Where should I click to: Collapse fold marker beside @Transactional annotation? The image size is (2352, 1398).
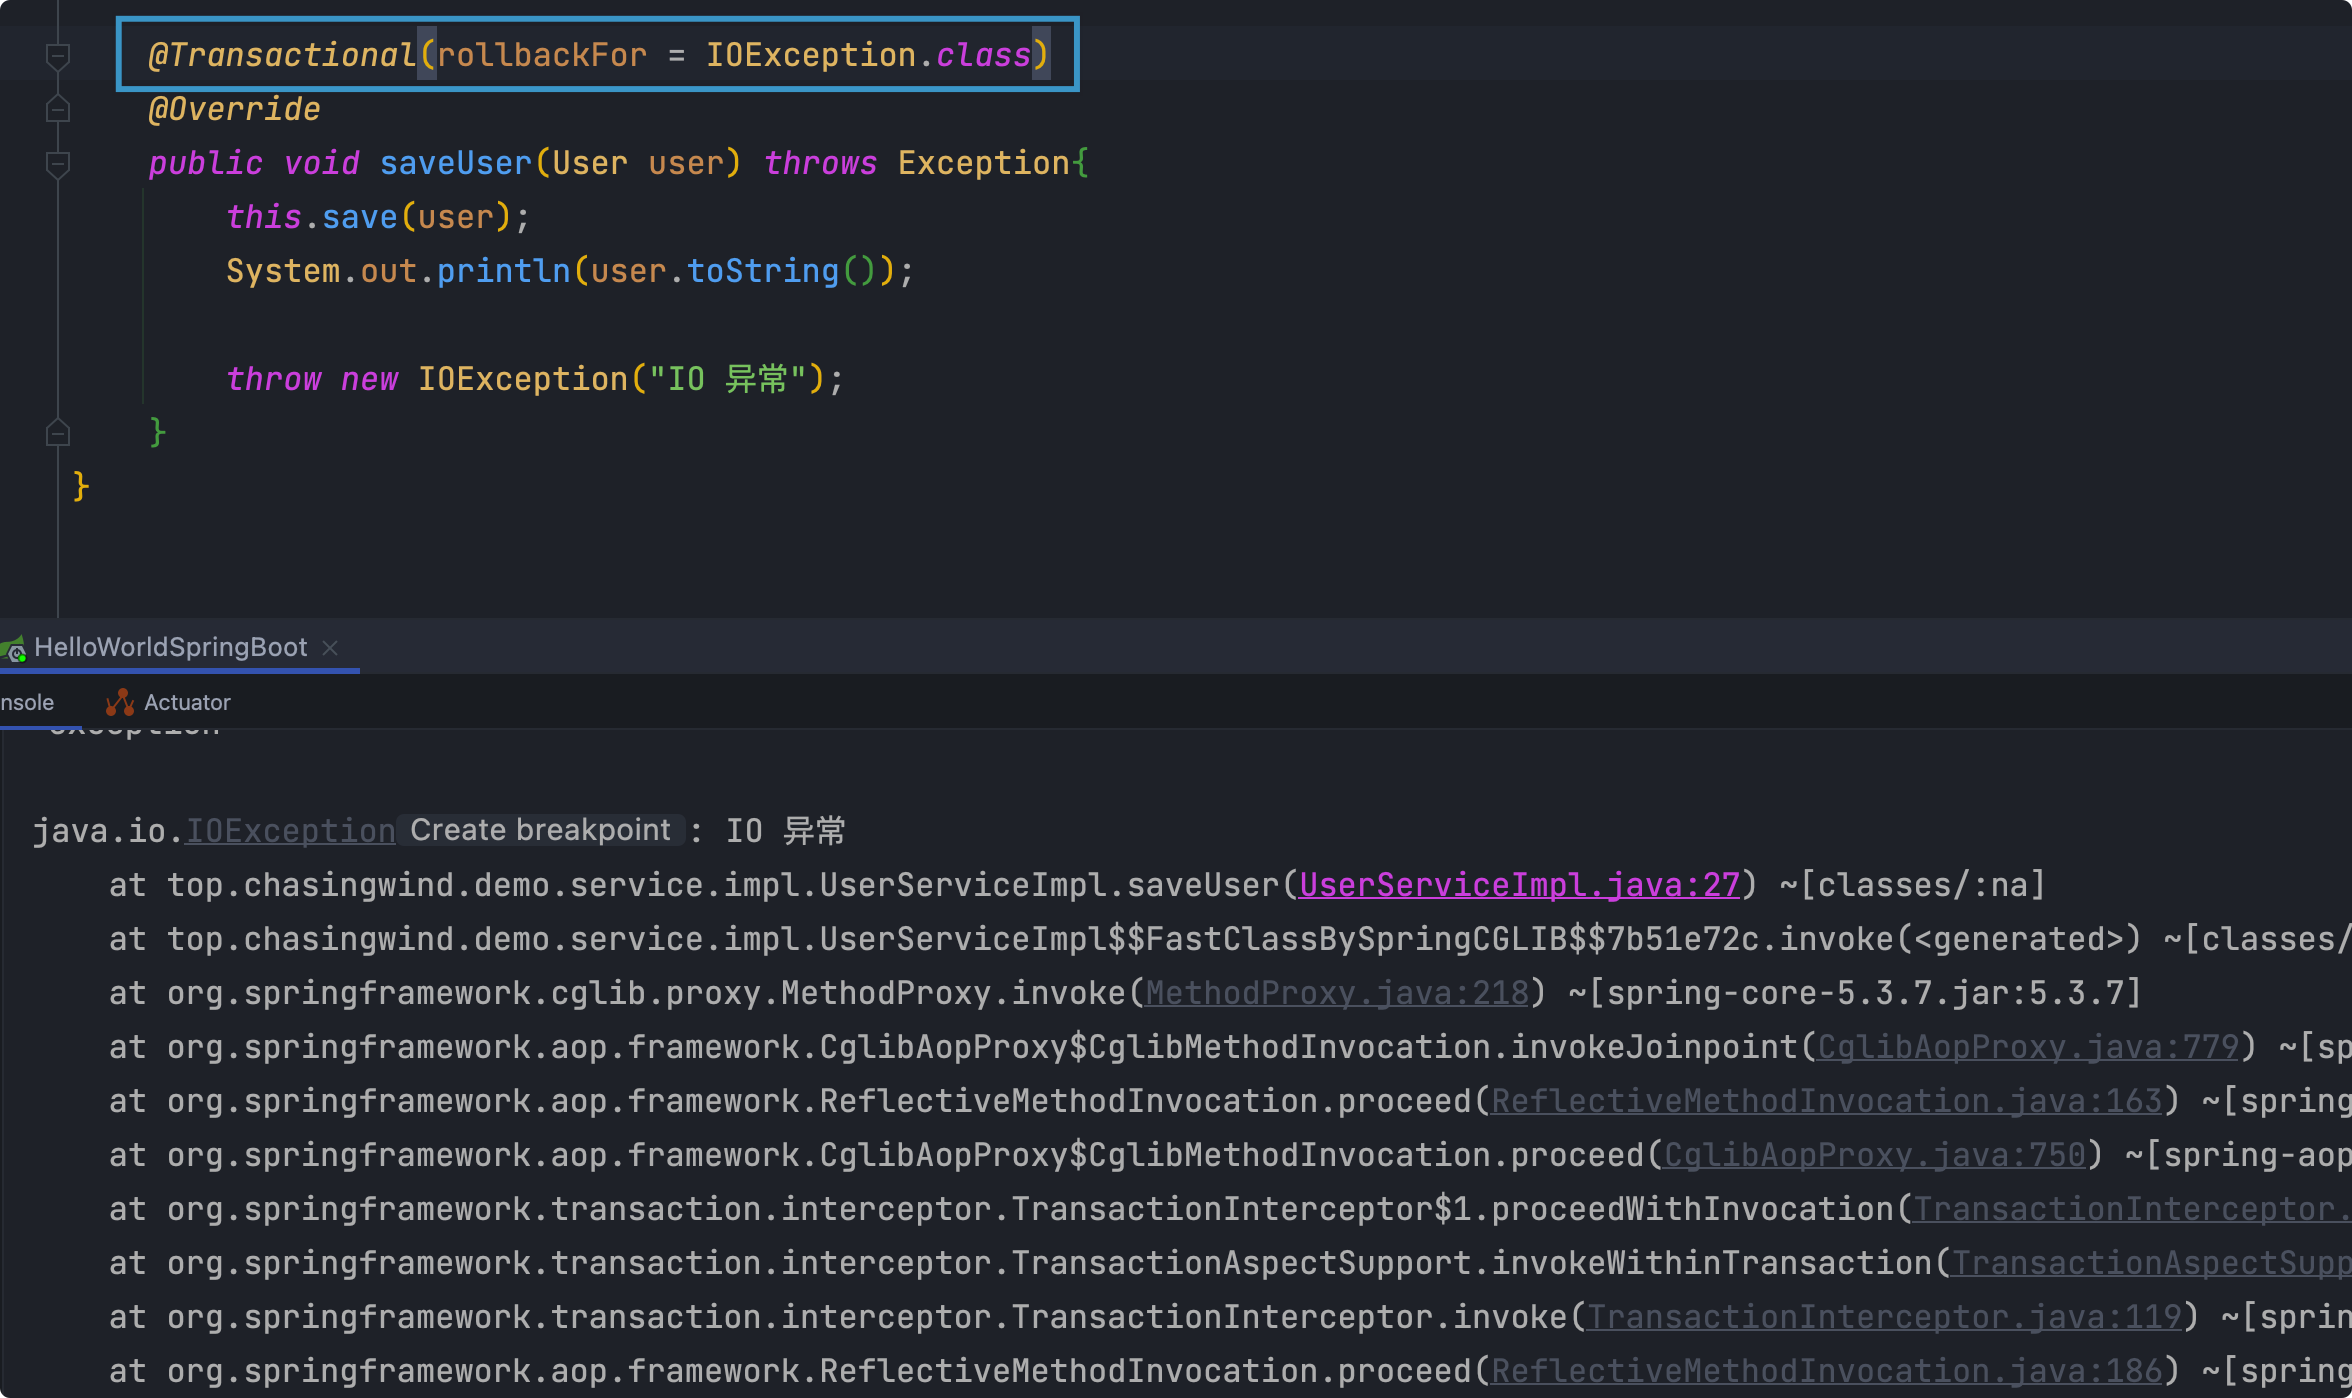click(x=58, y=55)
